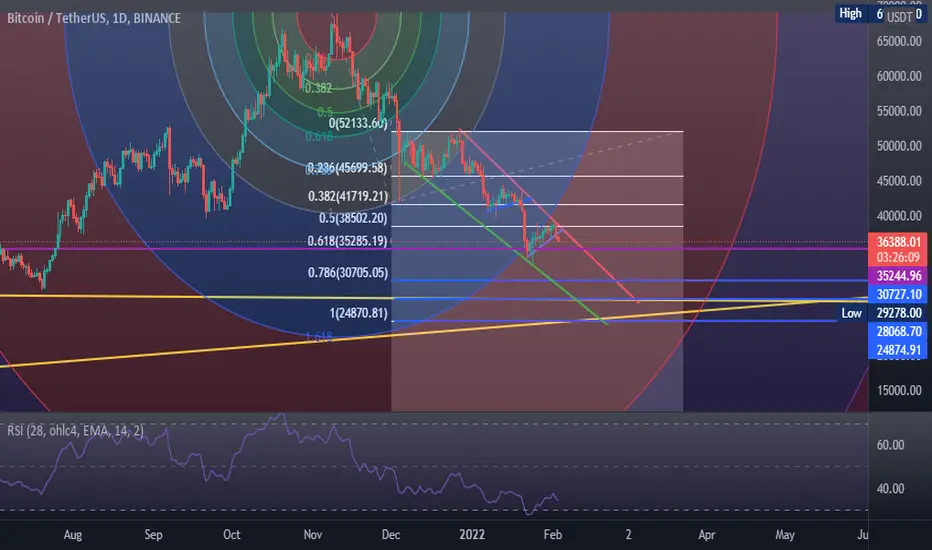
Task: Click the 65000.00 price axis value
Action: point(899,41)
